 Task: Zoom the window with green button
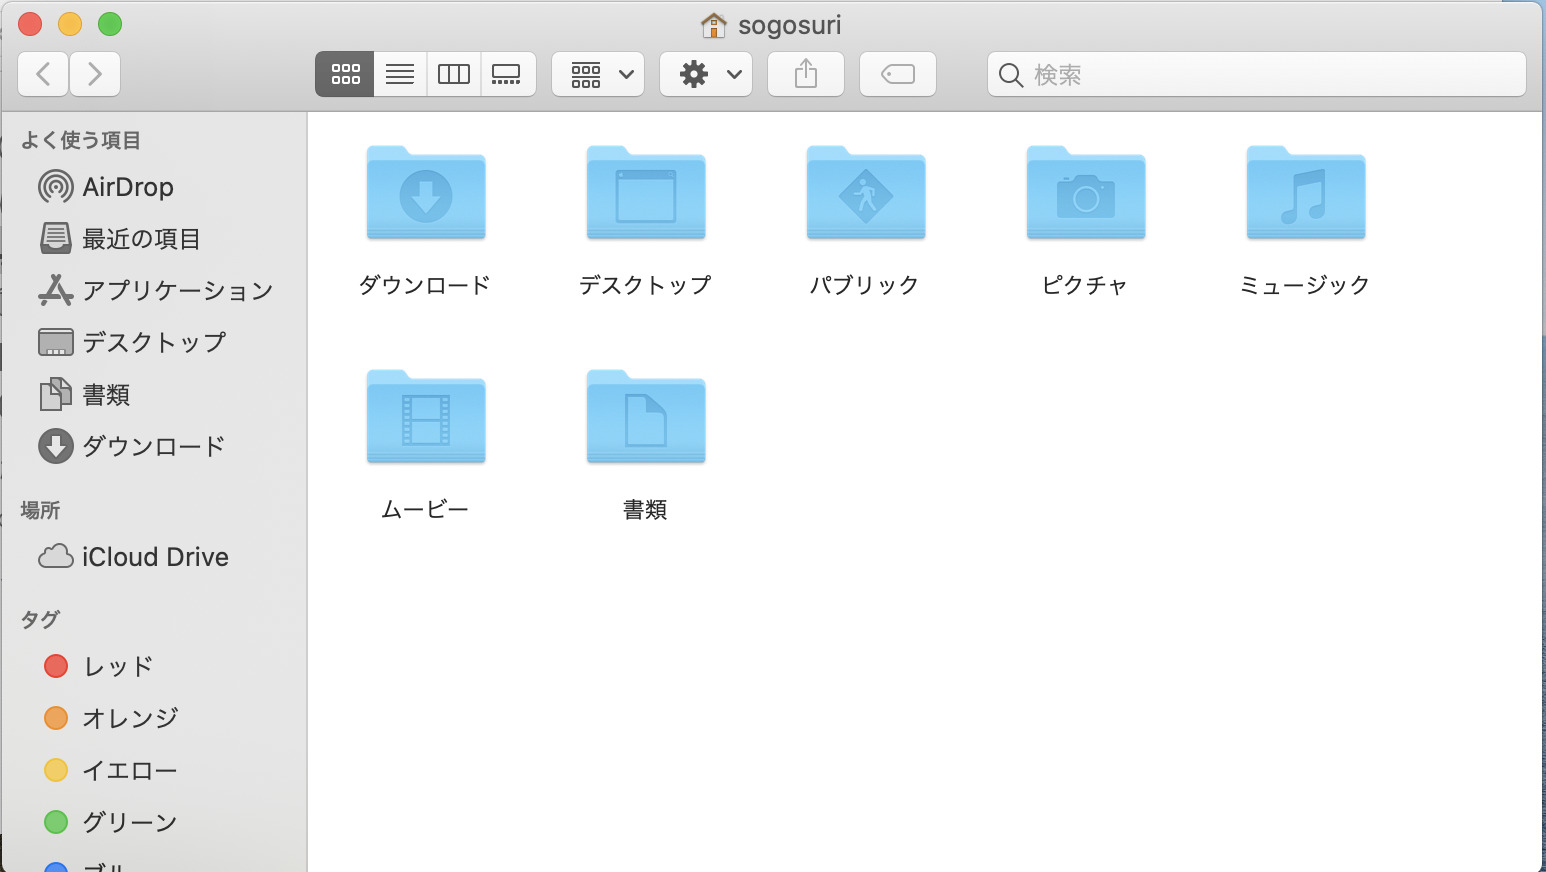click(x=110, y=24)
